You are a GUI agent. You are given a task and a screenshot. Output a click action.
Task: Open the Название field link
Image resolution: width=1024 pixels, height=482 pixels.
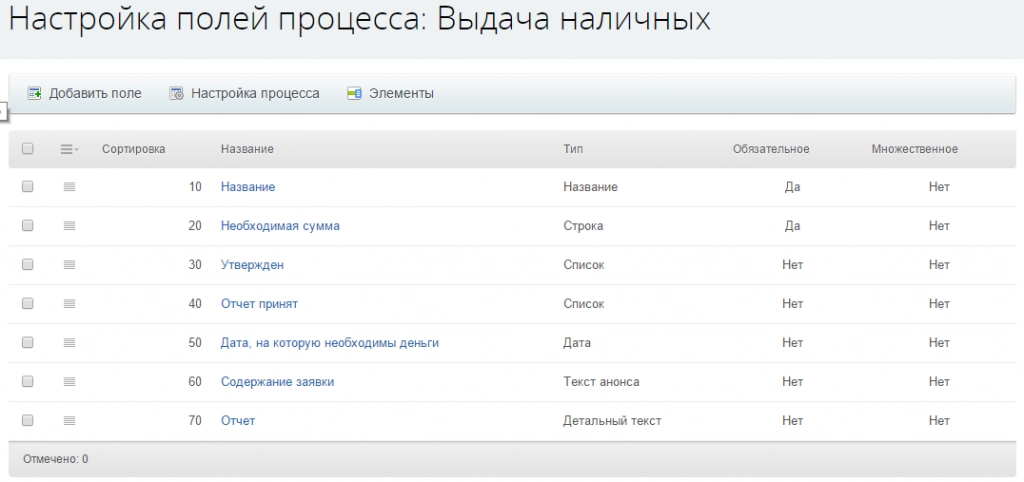[248, 187]
